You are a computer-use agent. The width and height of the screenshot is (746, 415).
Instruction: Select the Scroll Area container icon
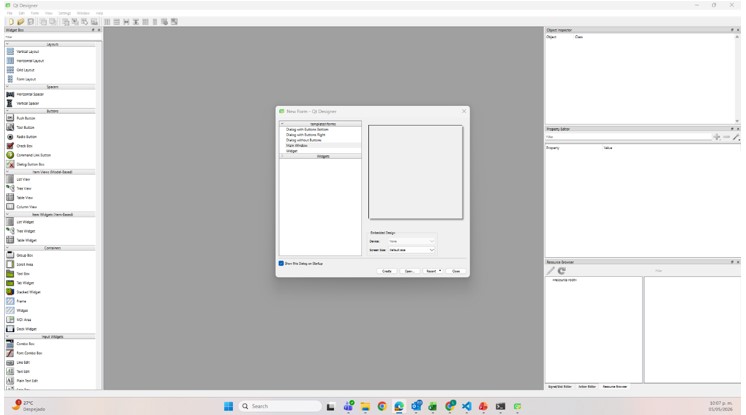(x=10, y=264)
